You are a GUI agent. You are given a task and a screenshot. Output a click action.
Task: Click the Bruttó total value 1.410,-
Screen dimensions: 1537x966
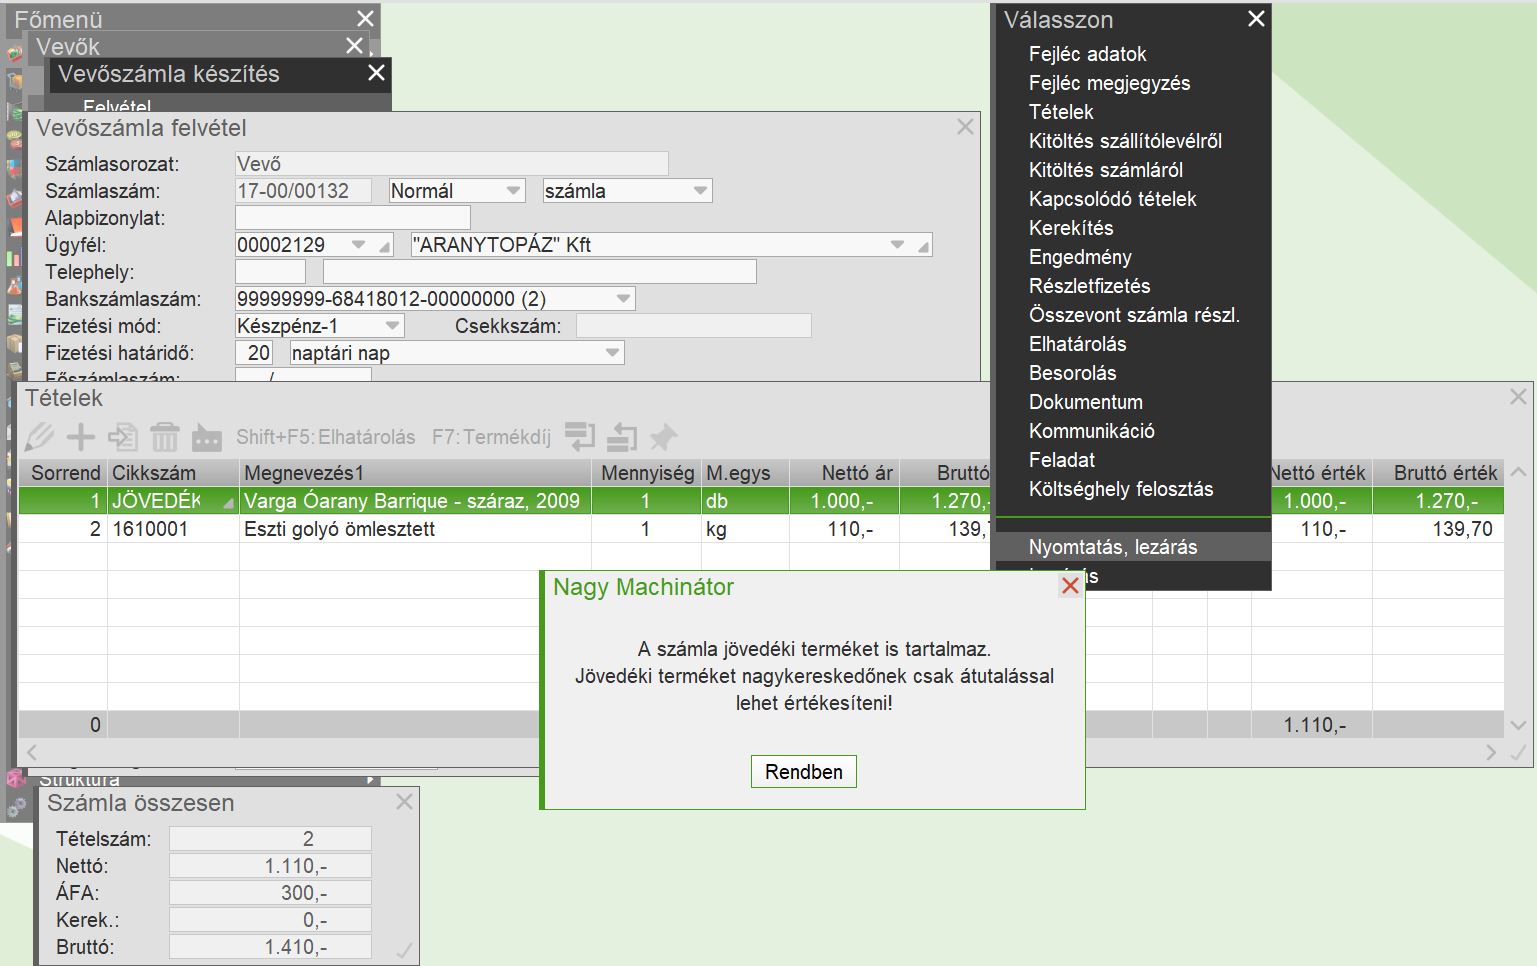click(270, 947)
